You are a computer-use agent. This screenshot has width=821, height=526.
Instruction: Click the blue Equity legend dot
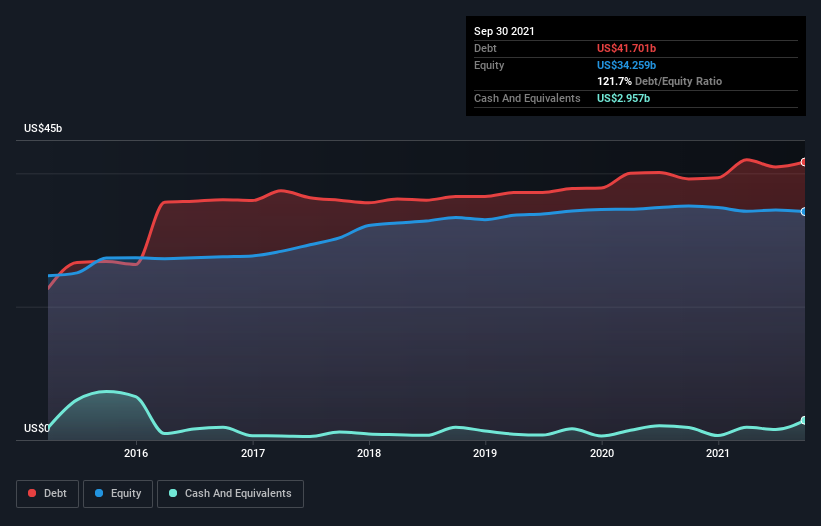(99, 493)
